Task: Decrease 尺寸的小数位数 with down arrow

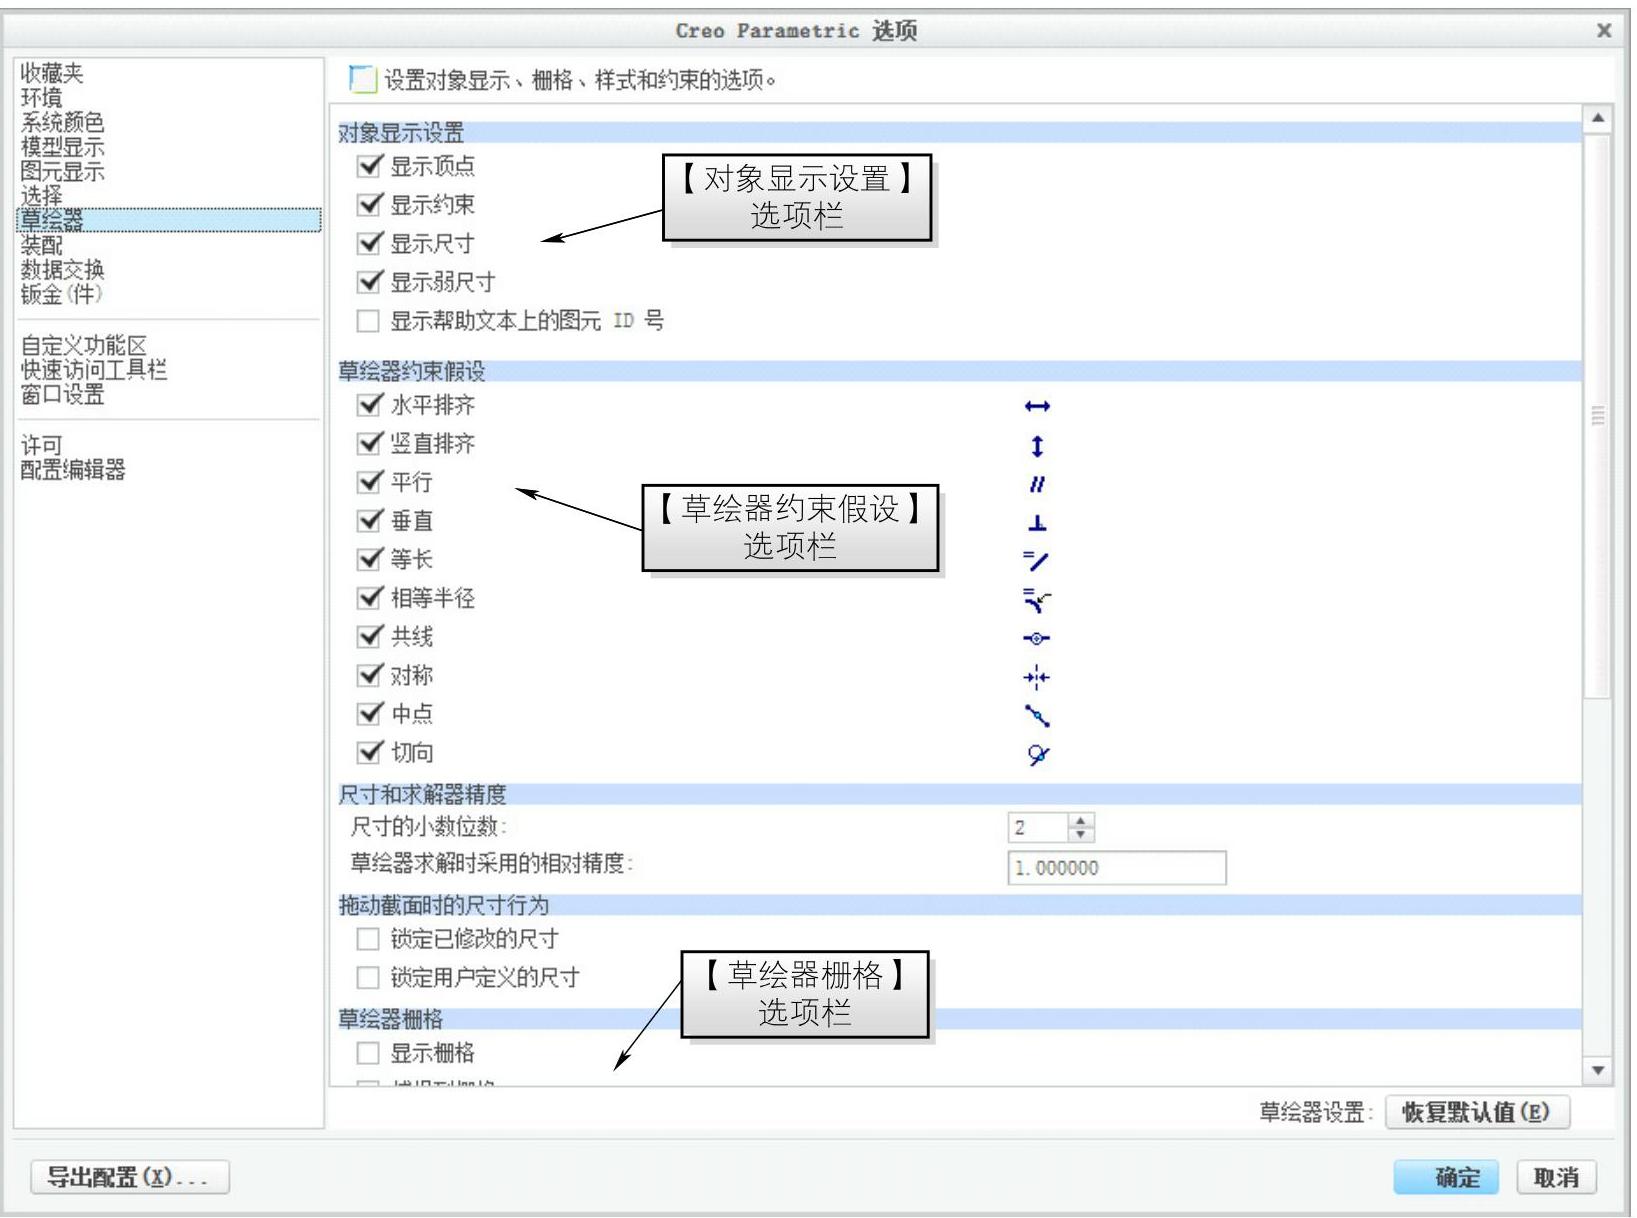Action: 1081,835
